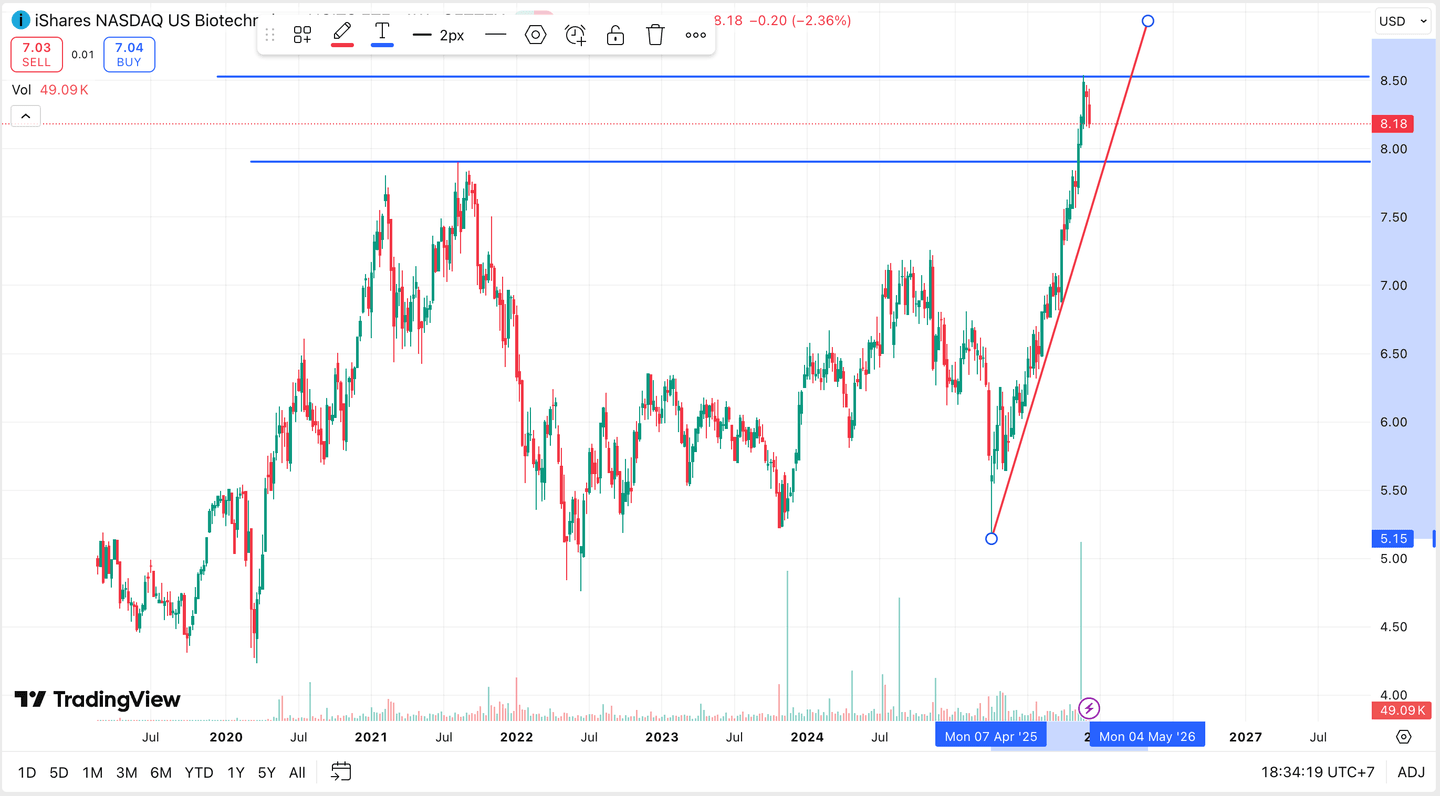Select the 1Y time range

[x=236, y=772]
